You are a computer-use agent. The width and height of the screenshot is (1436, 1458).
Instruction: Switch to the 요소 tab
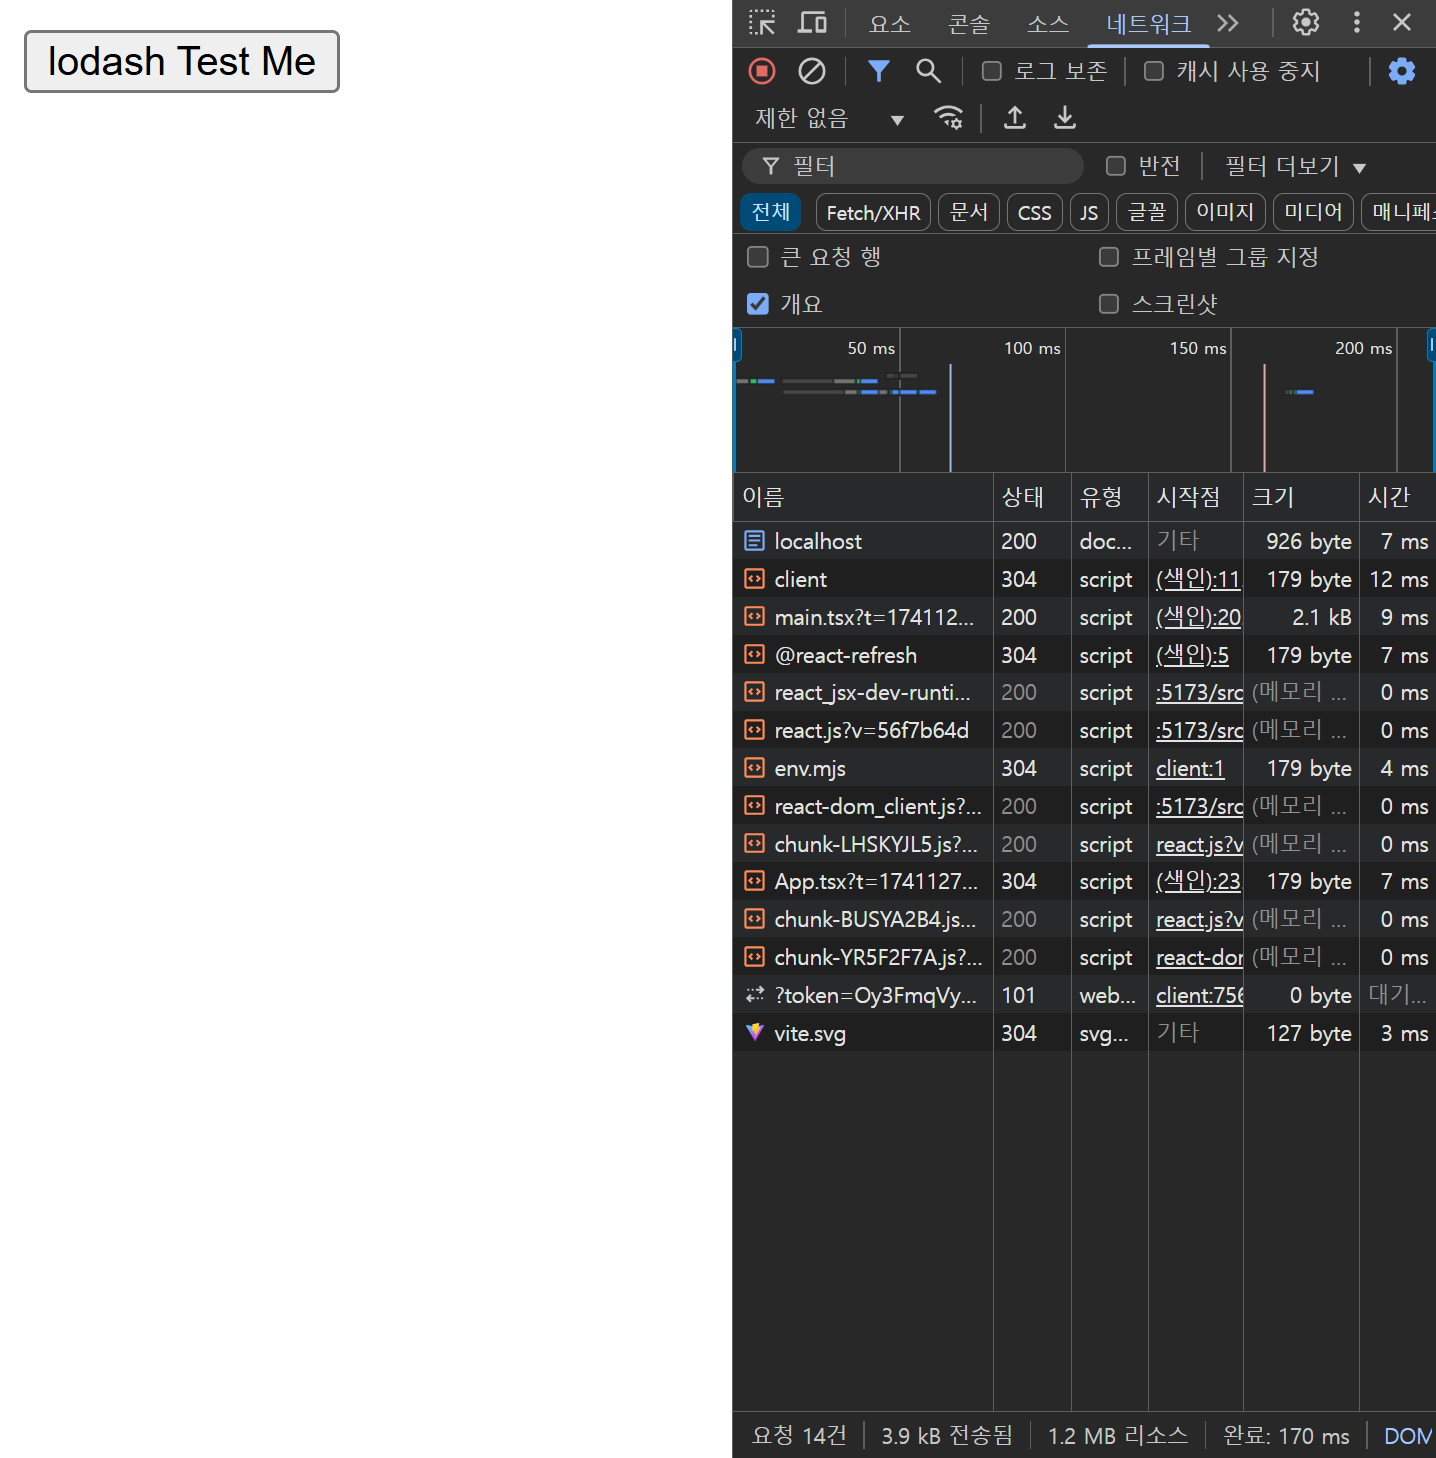pyautogui.click(x=890, y=23)
